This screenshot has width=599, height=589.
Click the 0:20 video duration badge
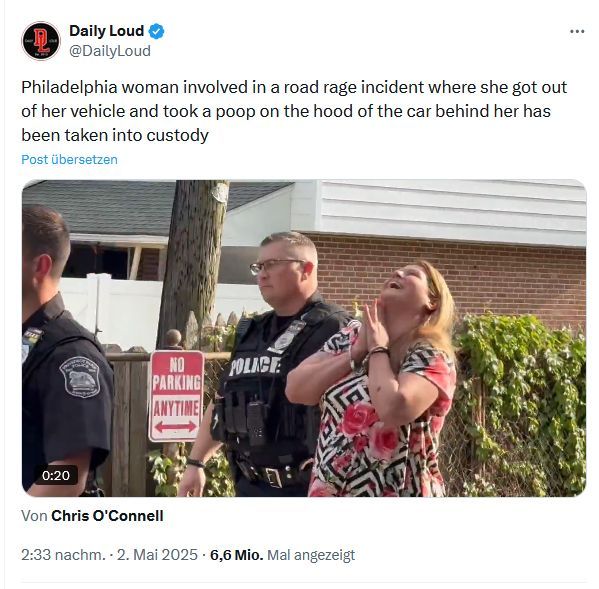56,475
